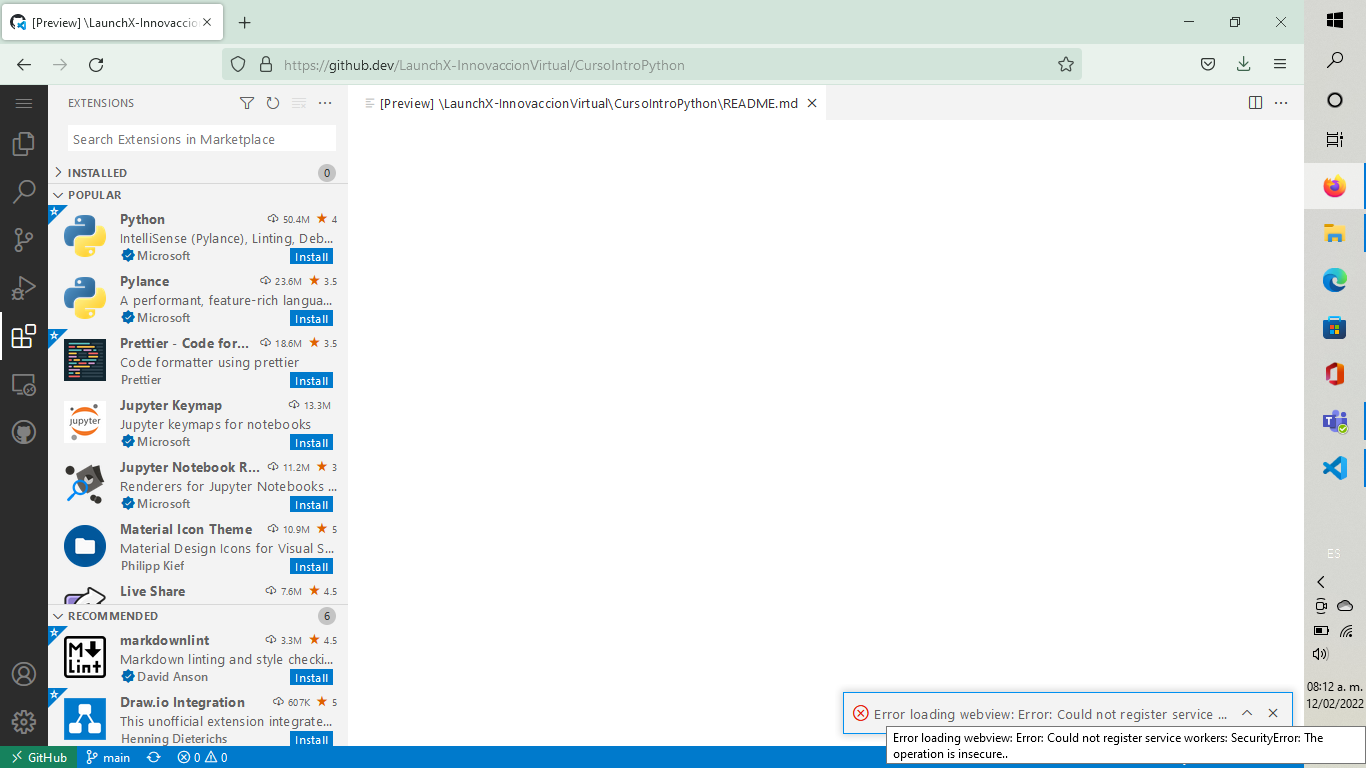Install the Draw.io Integration extension
Screen dimensions: 1366x768
(311, 740)
